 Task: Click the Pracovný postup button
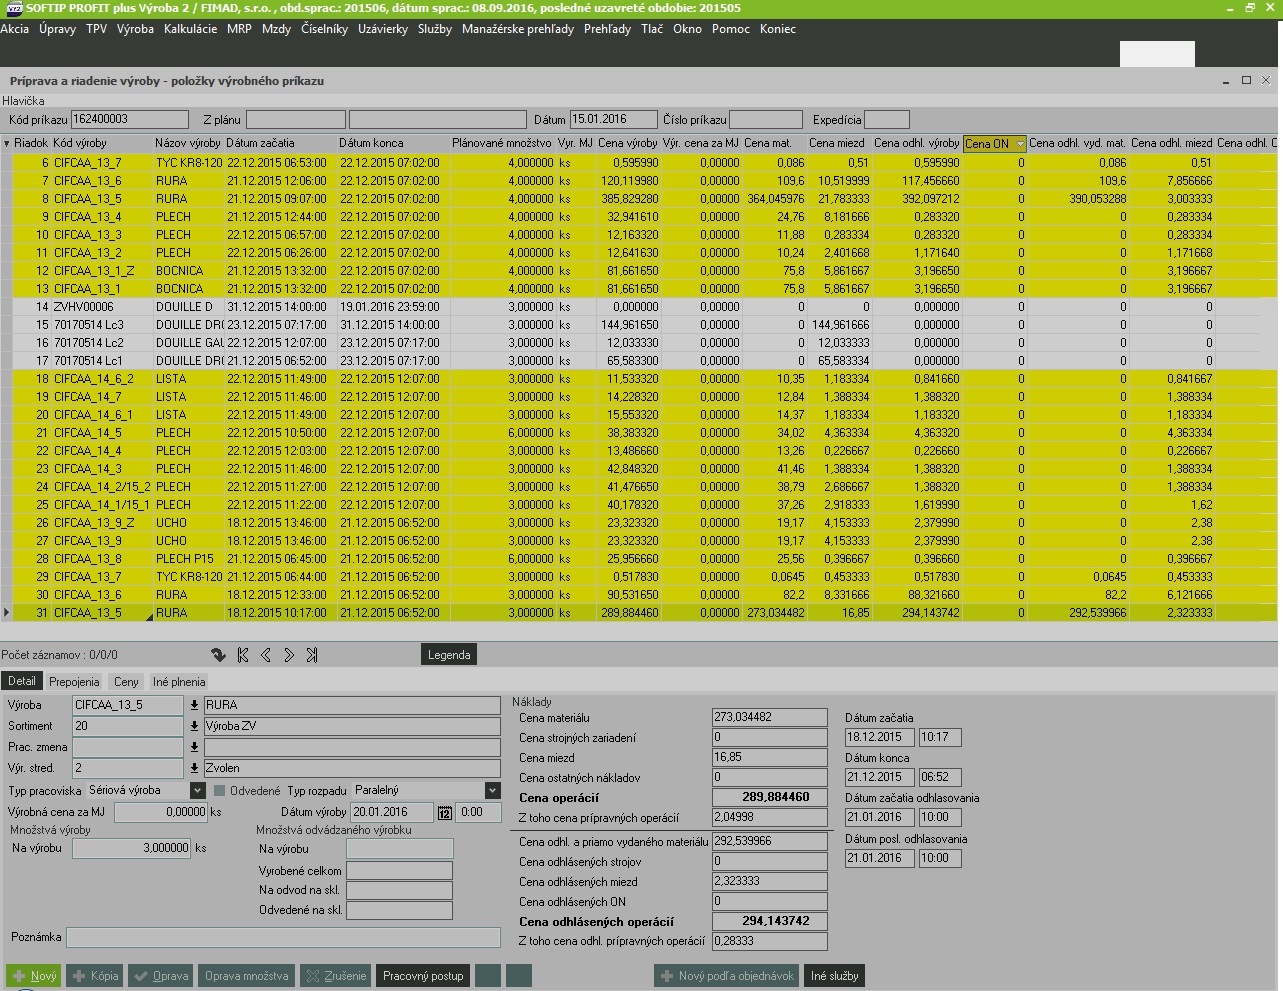(x=423, y=976)
